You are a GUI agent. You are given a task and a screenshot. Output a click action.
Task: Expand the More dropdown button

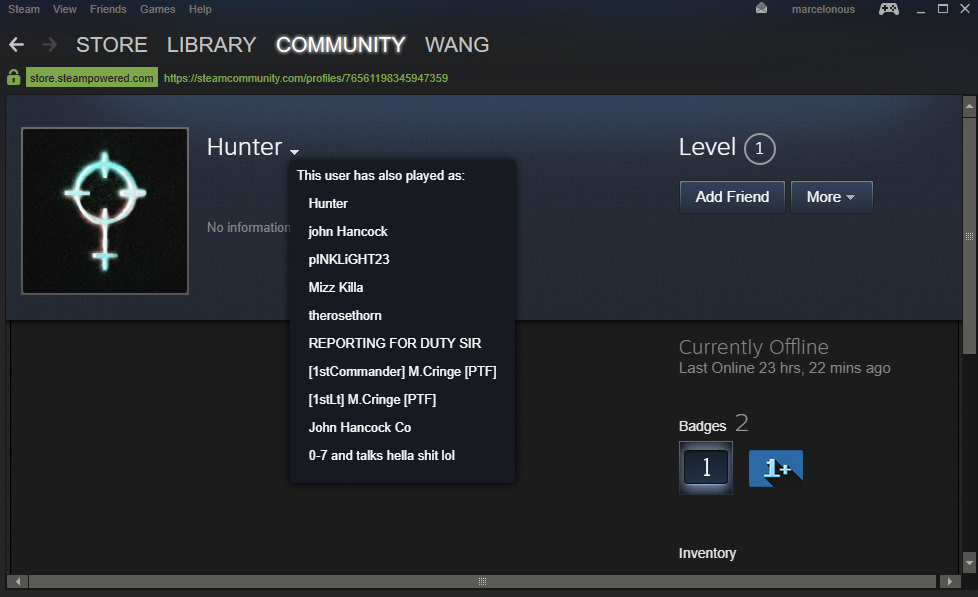pos(831,197)
